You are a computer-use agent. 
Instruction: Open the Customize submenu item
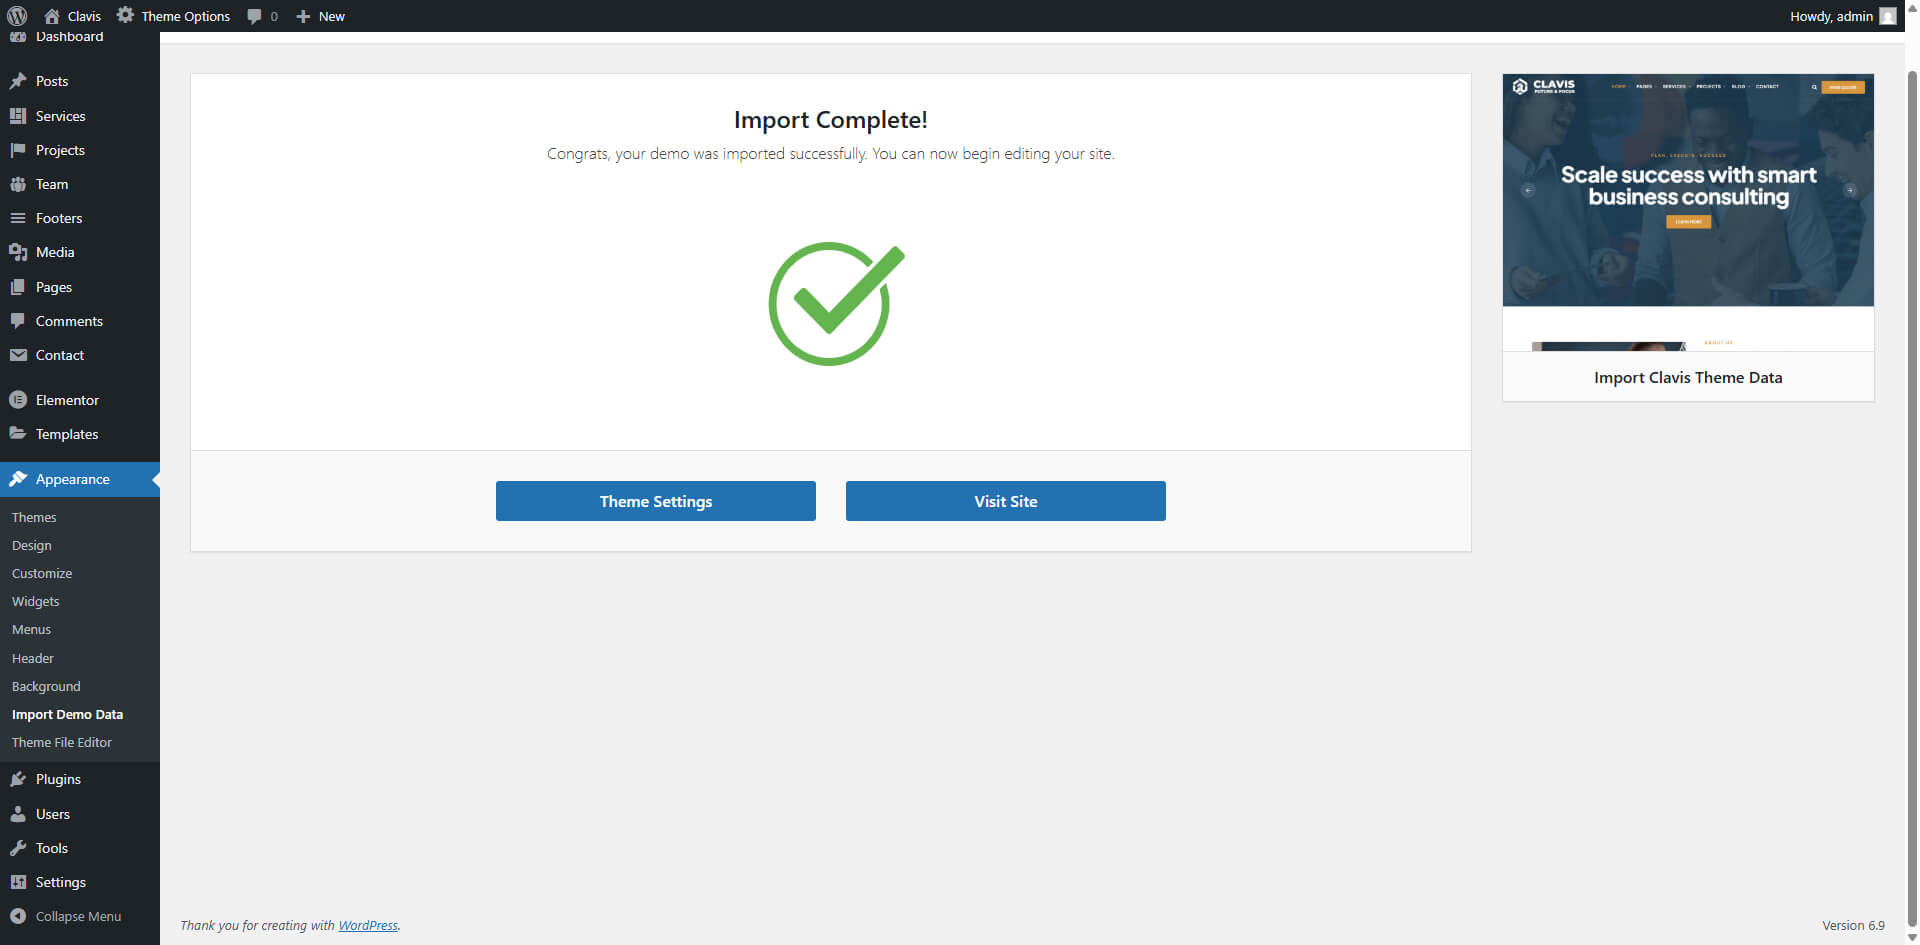tap(42, 574)
